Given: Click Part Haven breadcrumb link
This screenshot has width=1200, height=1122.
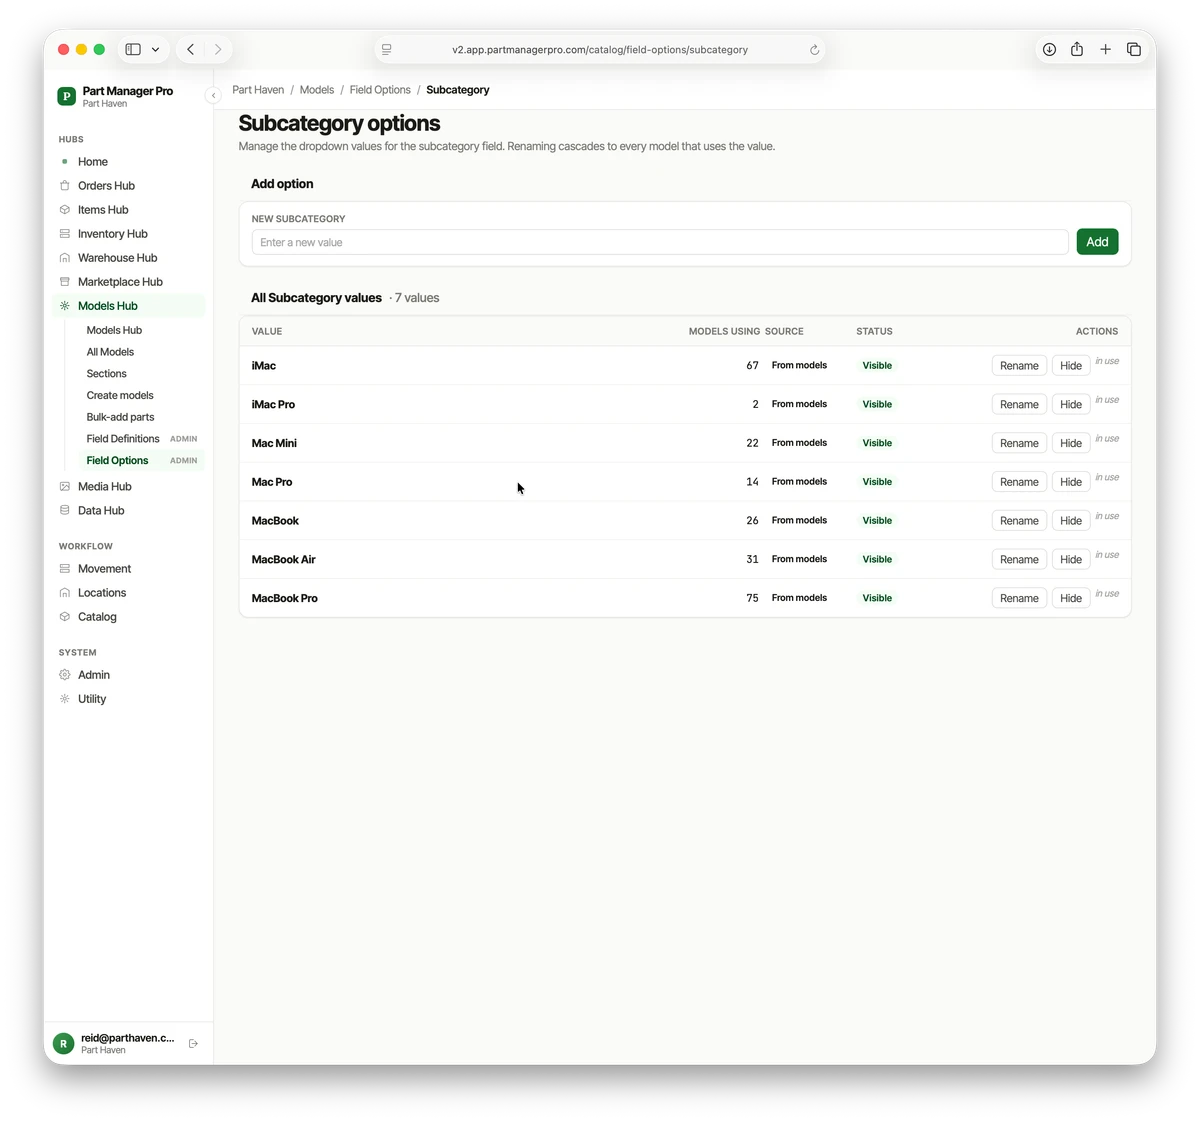Looking at the screenshot, I should click(x=258, y=90).
